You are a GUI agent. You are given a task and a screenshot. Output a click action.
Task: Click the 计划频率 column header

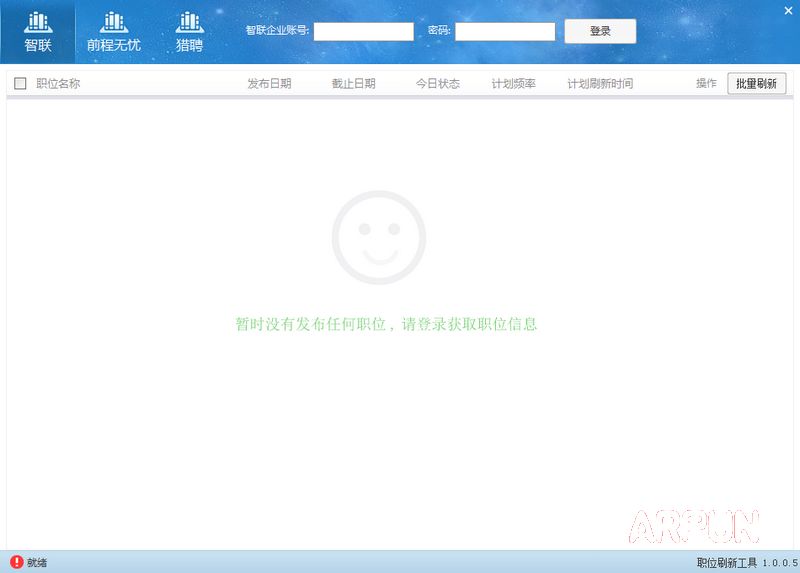pyautogui.click(x=513, y=84)
